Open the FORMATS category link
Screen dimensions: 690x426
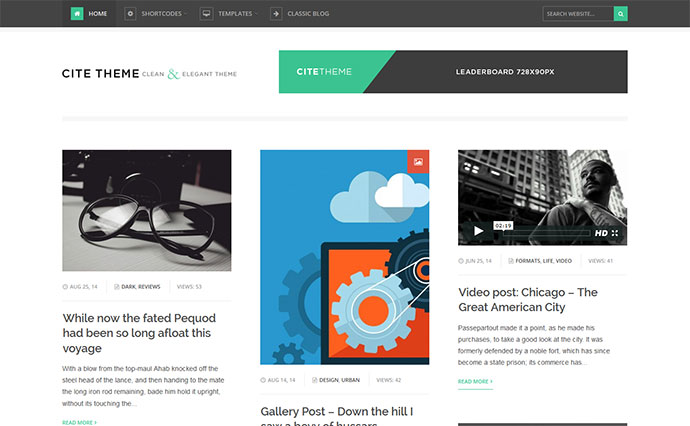(x=528, y=261)
